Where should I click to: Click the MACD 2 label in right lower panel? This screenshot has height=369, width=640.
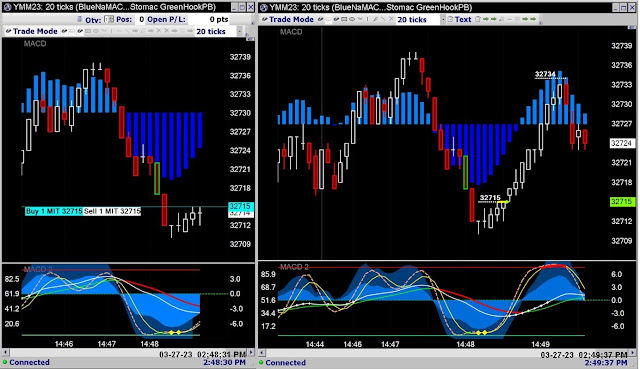[x=294, y=267]
